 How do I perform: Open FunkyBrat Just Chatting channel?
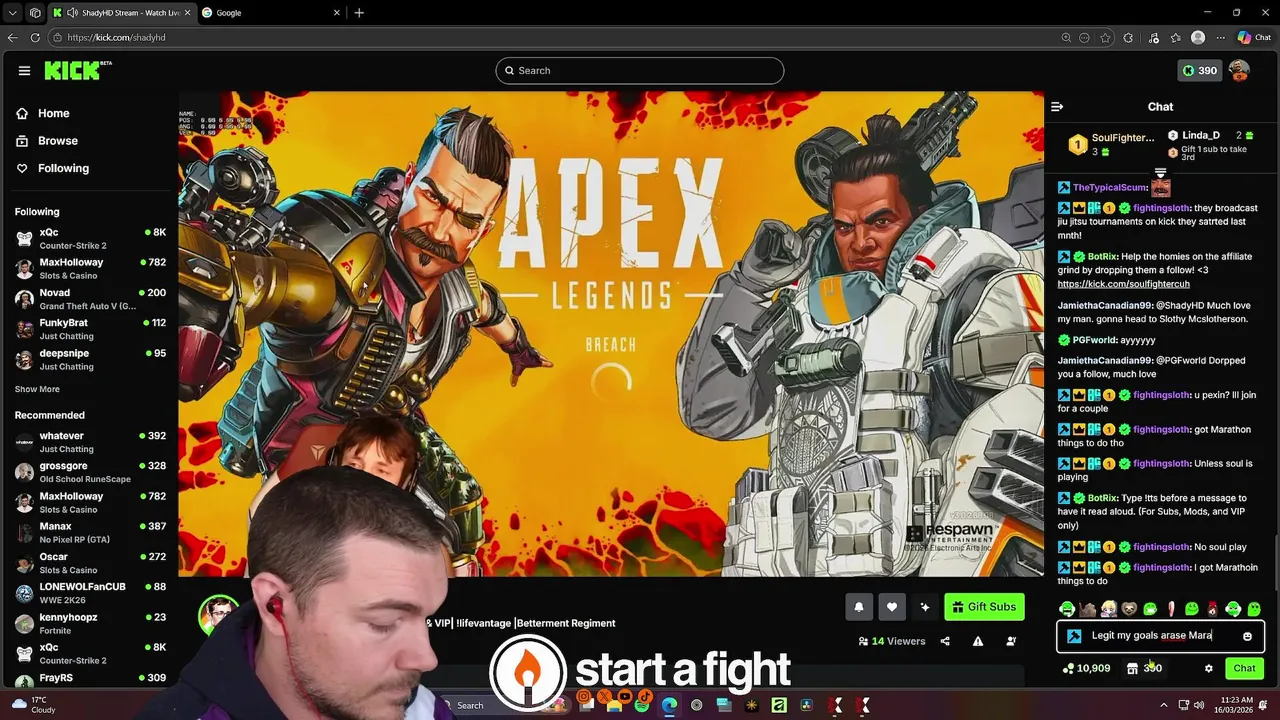[90, 329]
